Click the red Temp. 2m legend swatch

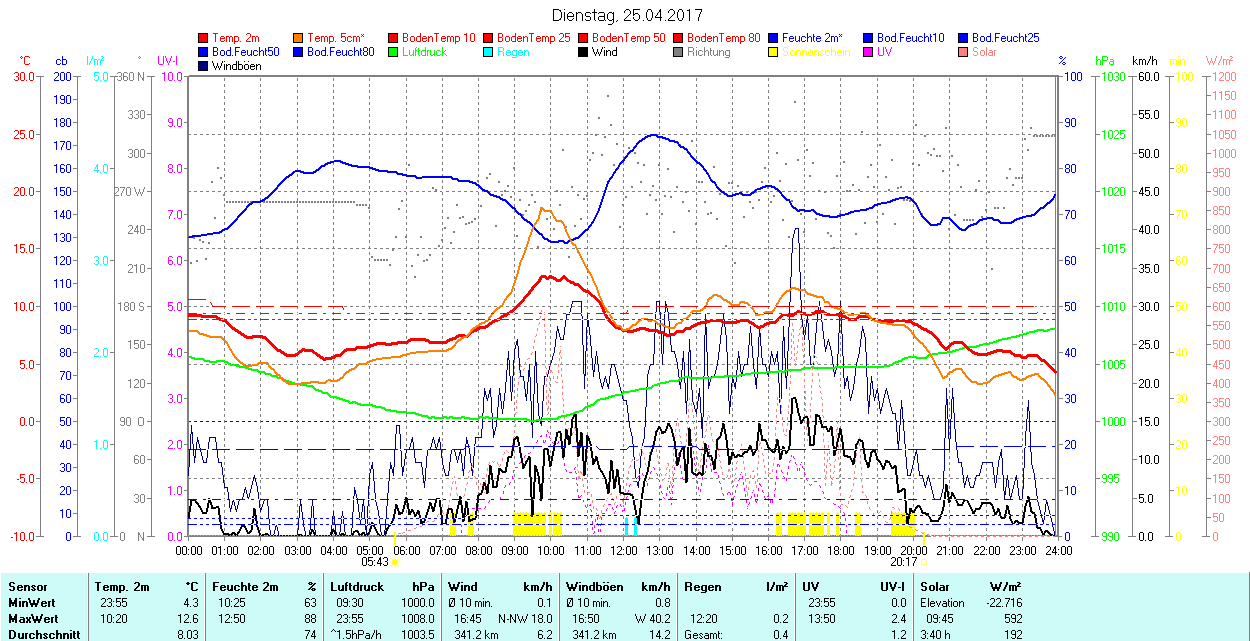tap(204, 38)
